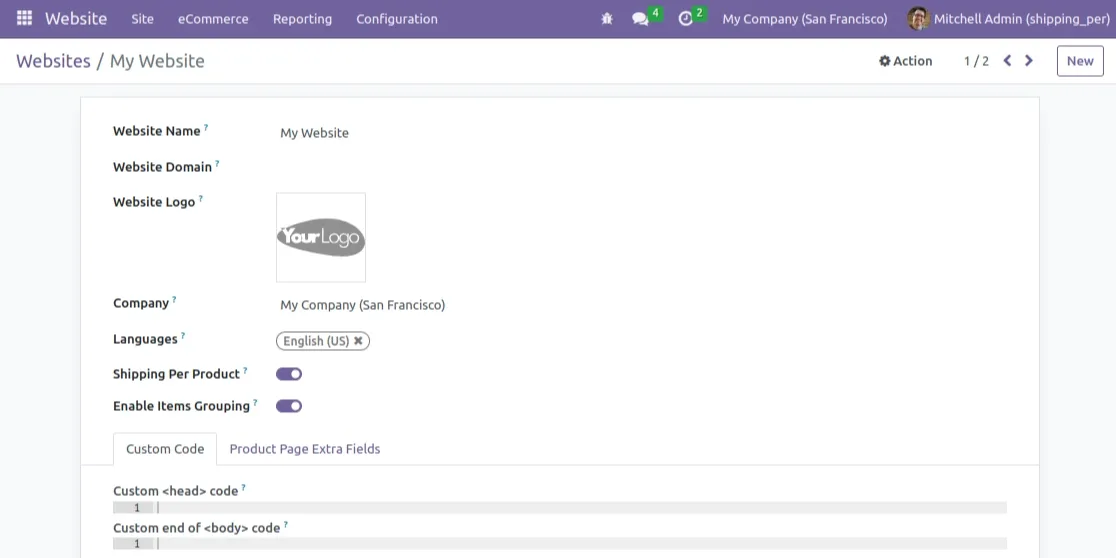Click the Website Name input field
The height and width of the screenshot is (558, 1116).
(641, 133)
